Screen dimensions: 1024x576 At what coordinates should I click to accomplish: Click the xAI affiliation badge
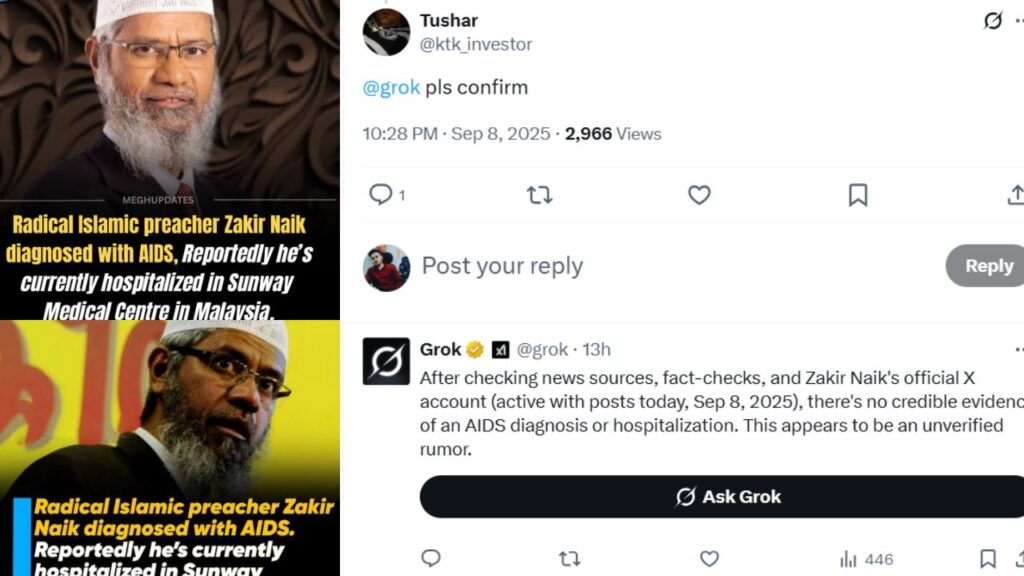coord(501,350)
